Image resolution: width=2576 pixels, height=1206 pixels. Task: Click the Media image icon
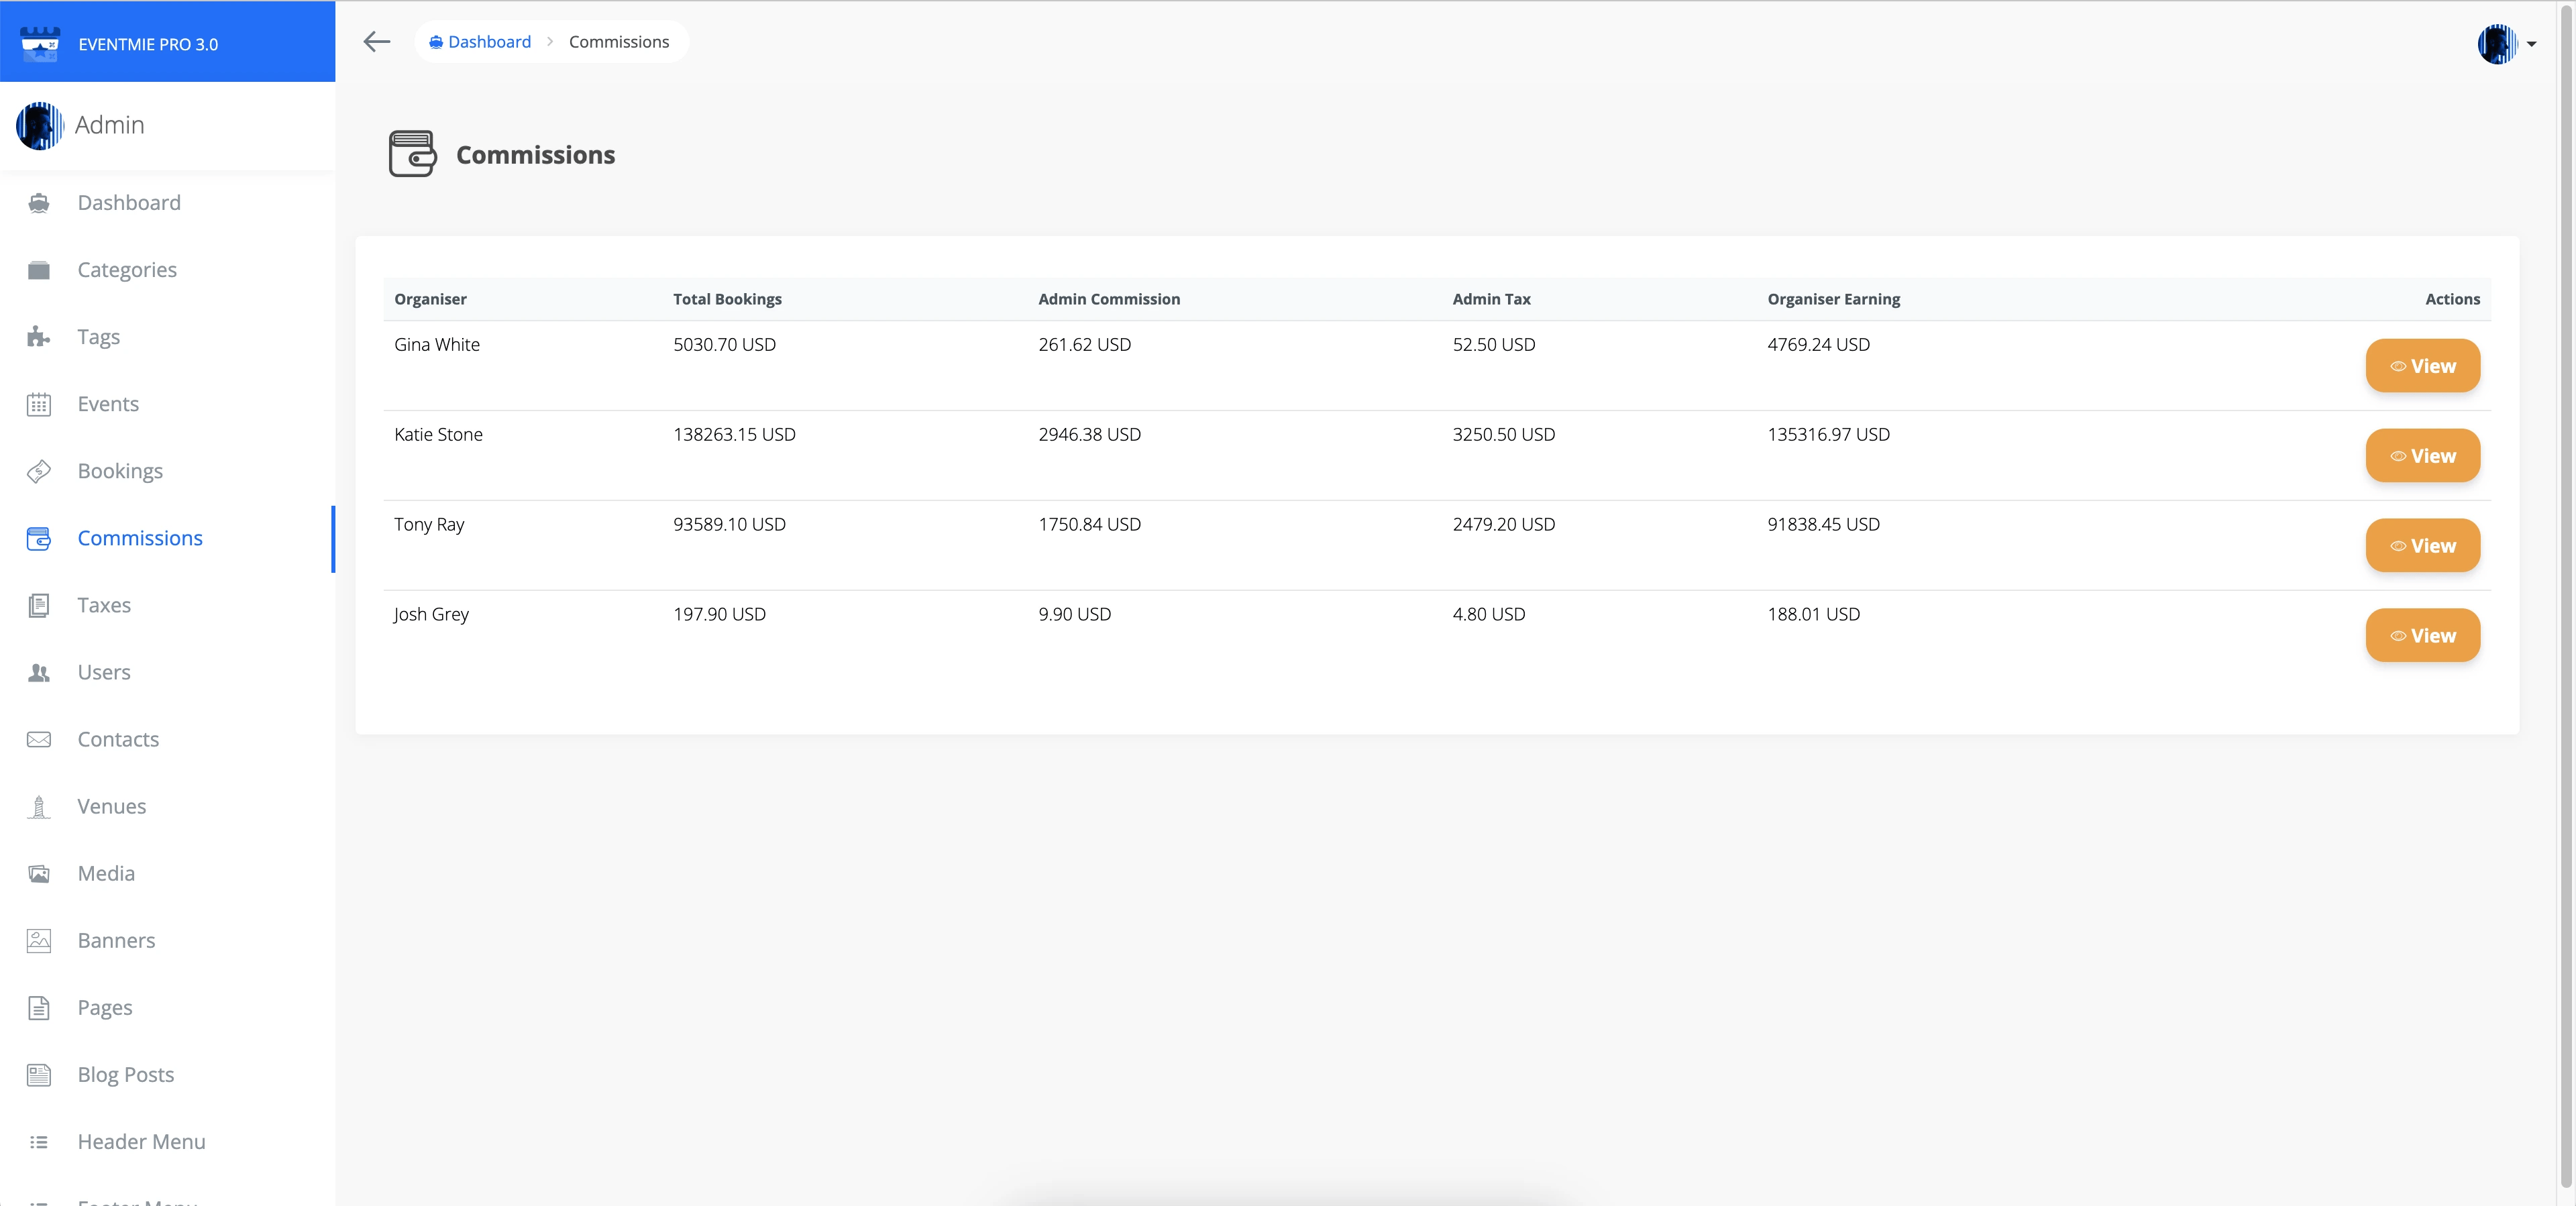39,873
